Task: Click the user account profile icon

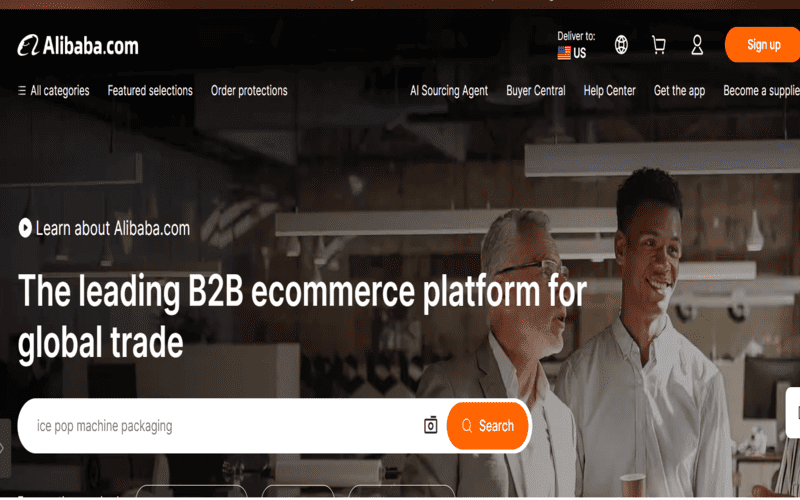Action: pos(697,45)
